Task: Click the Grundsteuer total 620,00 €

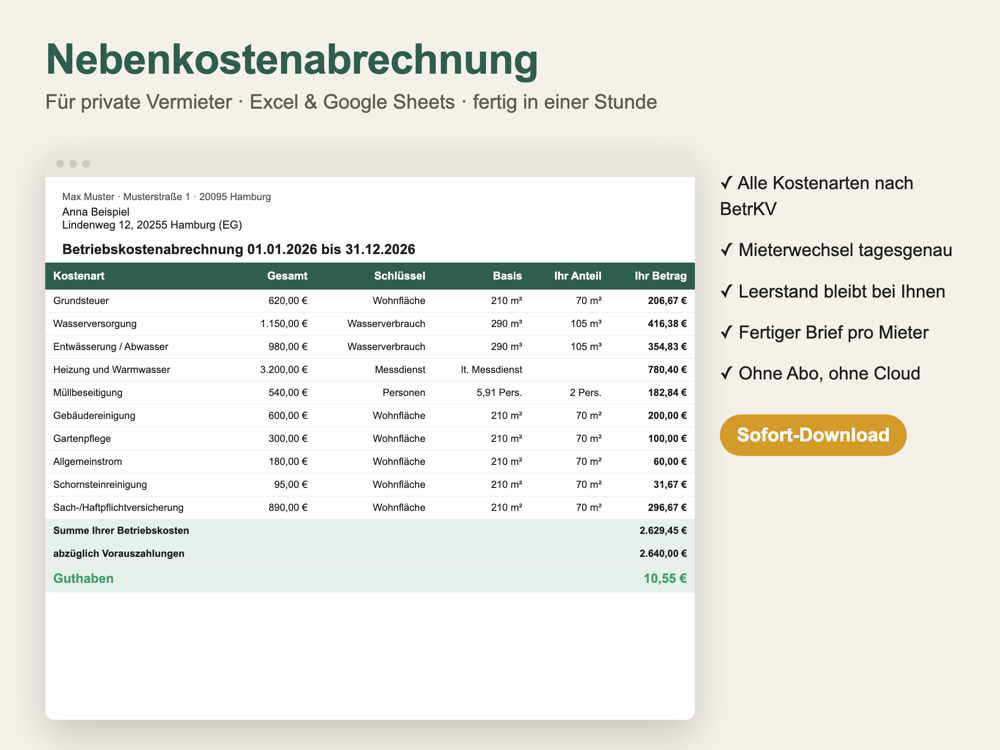Action: pos(288,300)
